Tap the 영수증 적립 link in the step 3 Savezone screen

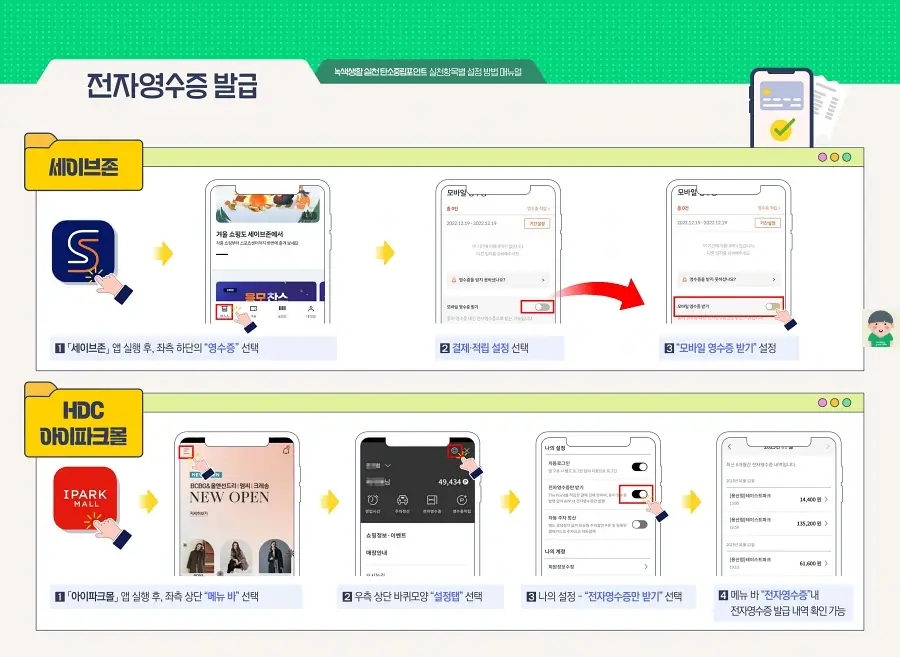coord(769,208)
